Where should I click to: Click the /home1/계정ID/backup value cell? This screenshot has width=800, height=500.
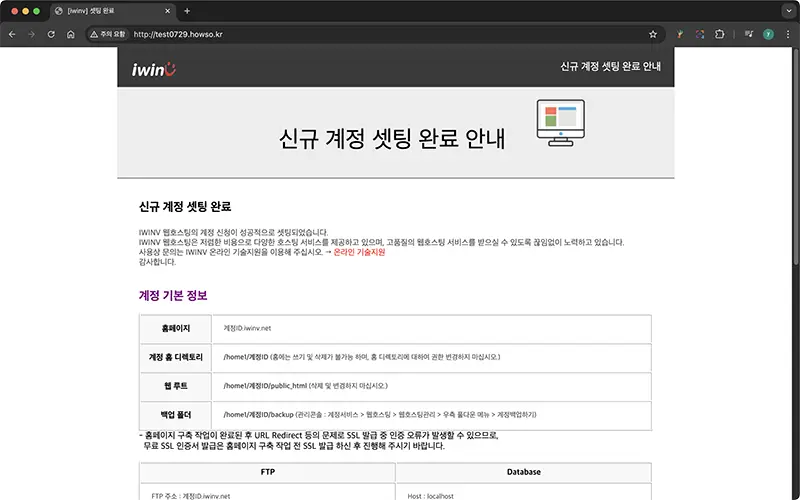432,415
